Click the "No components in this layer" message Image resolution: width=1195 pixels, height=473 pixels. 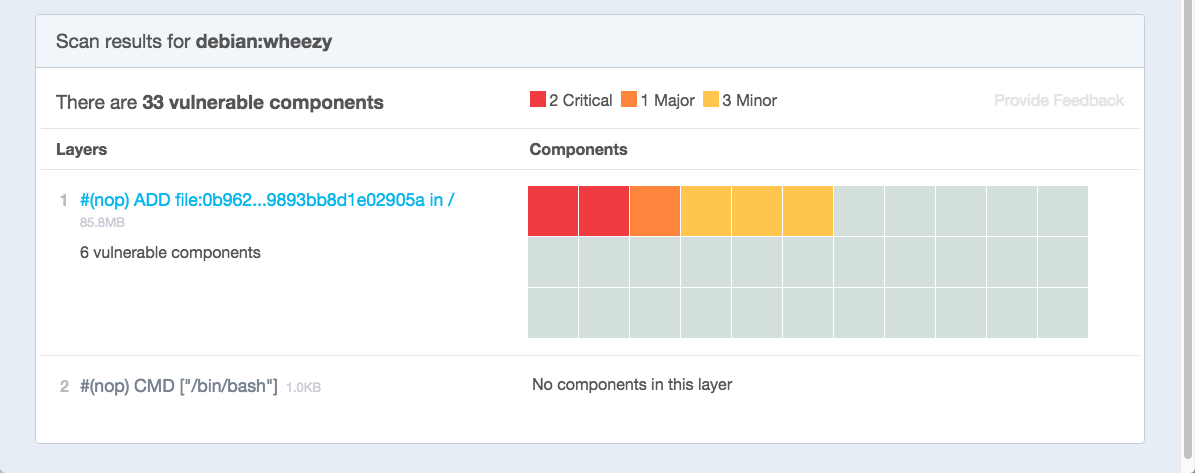[x=632, y=385]
